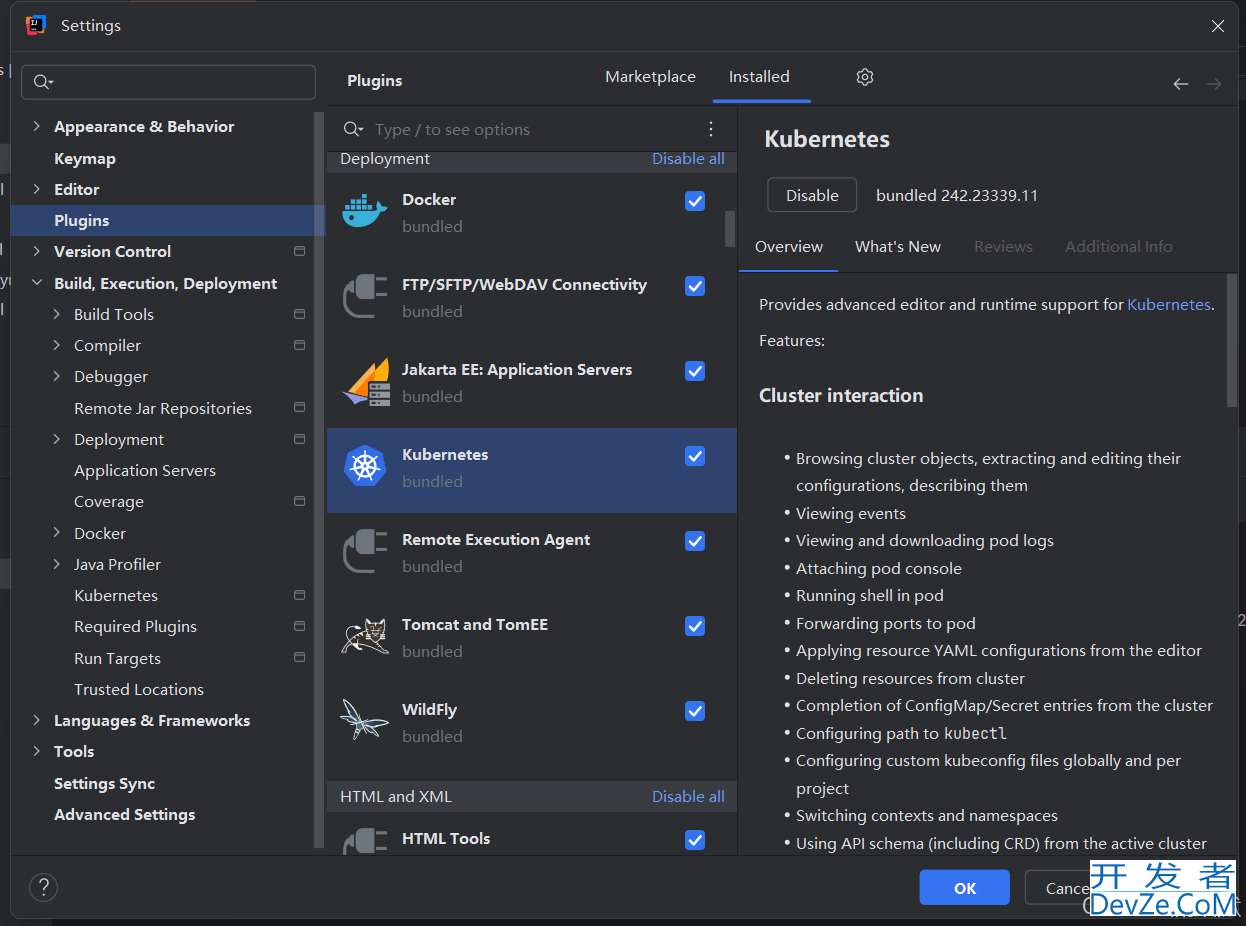Click project-level marker beside Remote Jar Repositories
This screenshot has width=1246, height=926.
(299, 408)
